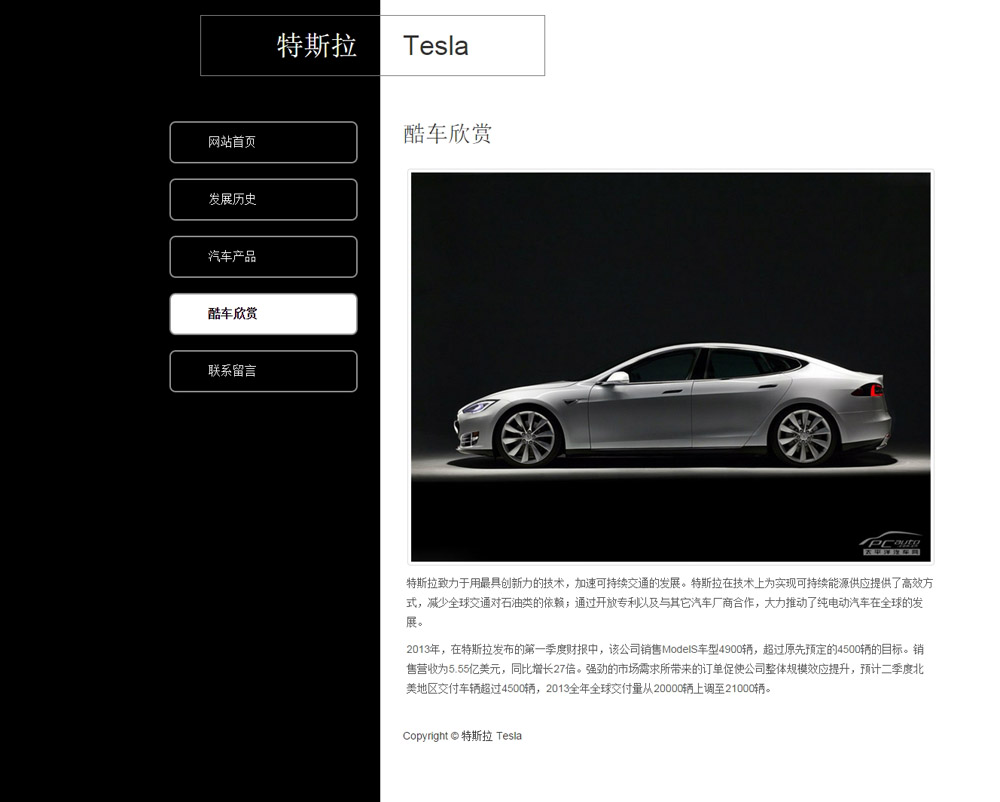Viewport: 1000px width, 802px height.
Task: Click the 特斯拉 Chinese logo text
Action: pos(316,46)
